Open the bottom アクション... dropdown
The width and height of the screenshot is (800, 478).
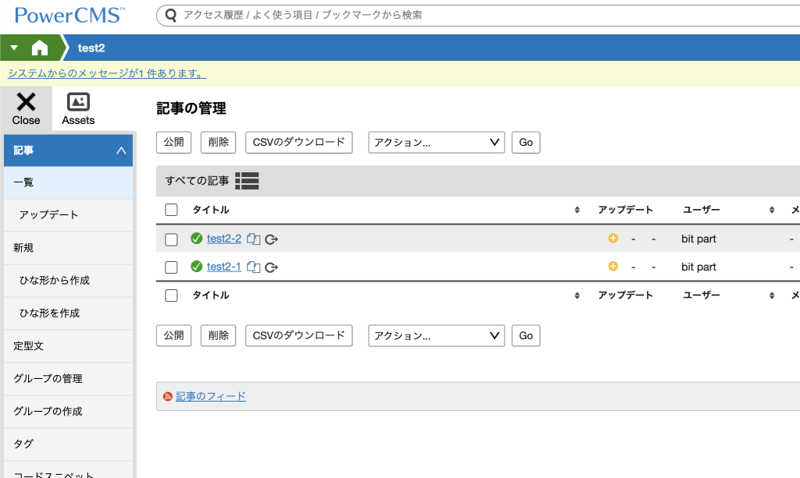click(436, 336)
